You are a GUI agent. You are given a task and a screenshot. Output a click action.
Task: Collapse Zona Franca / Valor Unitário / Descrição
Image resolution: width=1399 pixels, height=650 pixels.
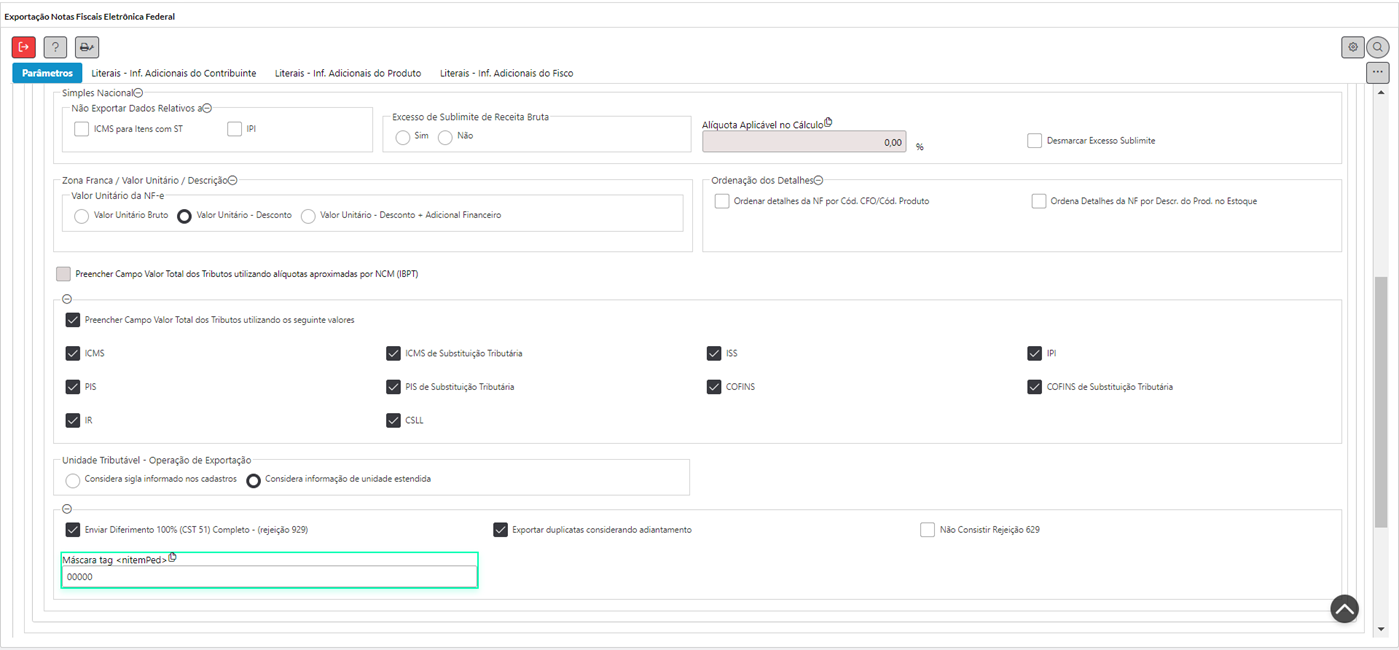pyautogui.click(x=232, y=180)
